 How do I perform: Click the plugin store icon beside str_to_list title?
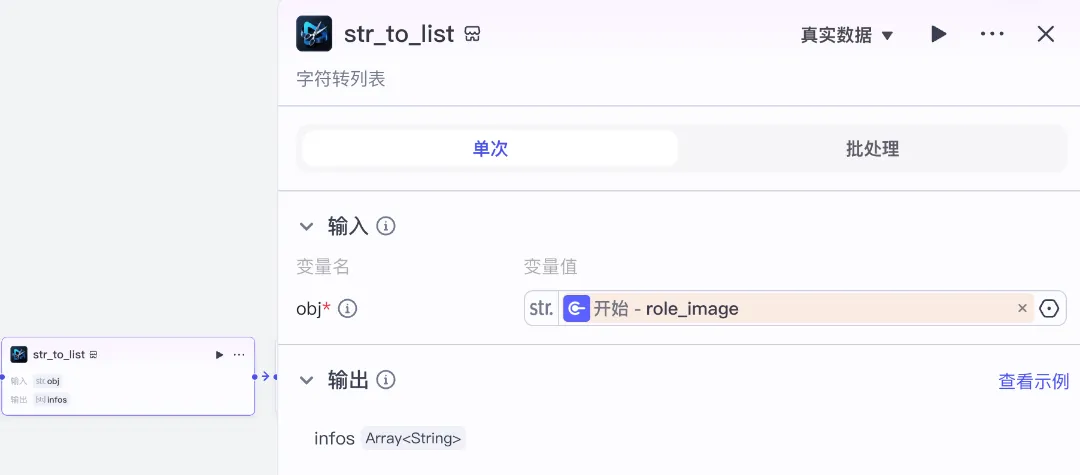(472, 34)
